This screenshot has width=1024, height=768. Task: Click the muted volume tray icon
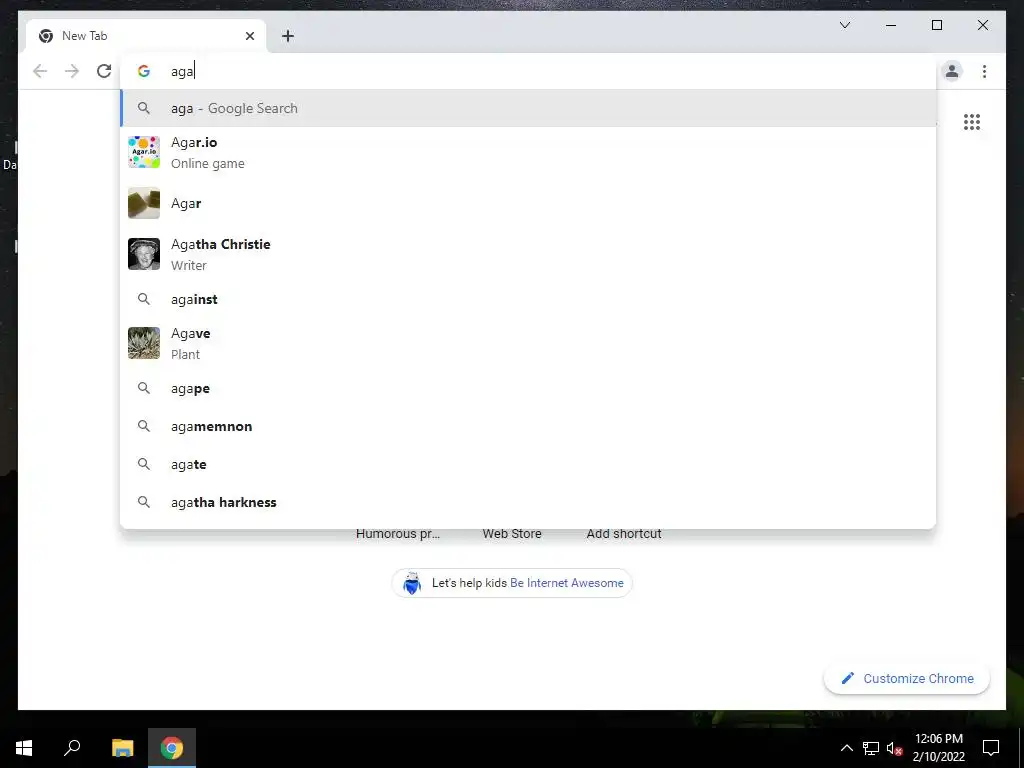coord(894,748)
